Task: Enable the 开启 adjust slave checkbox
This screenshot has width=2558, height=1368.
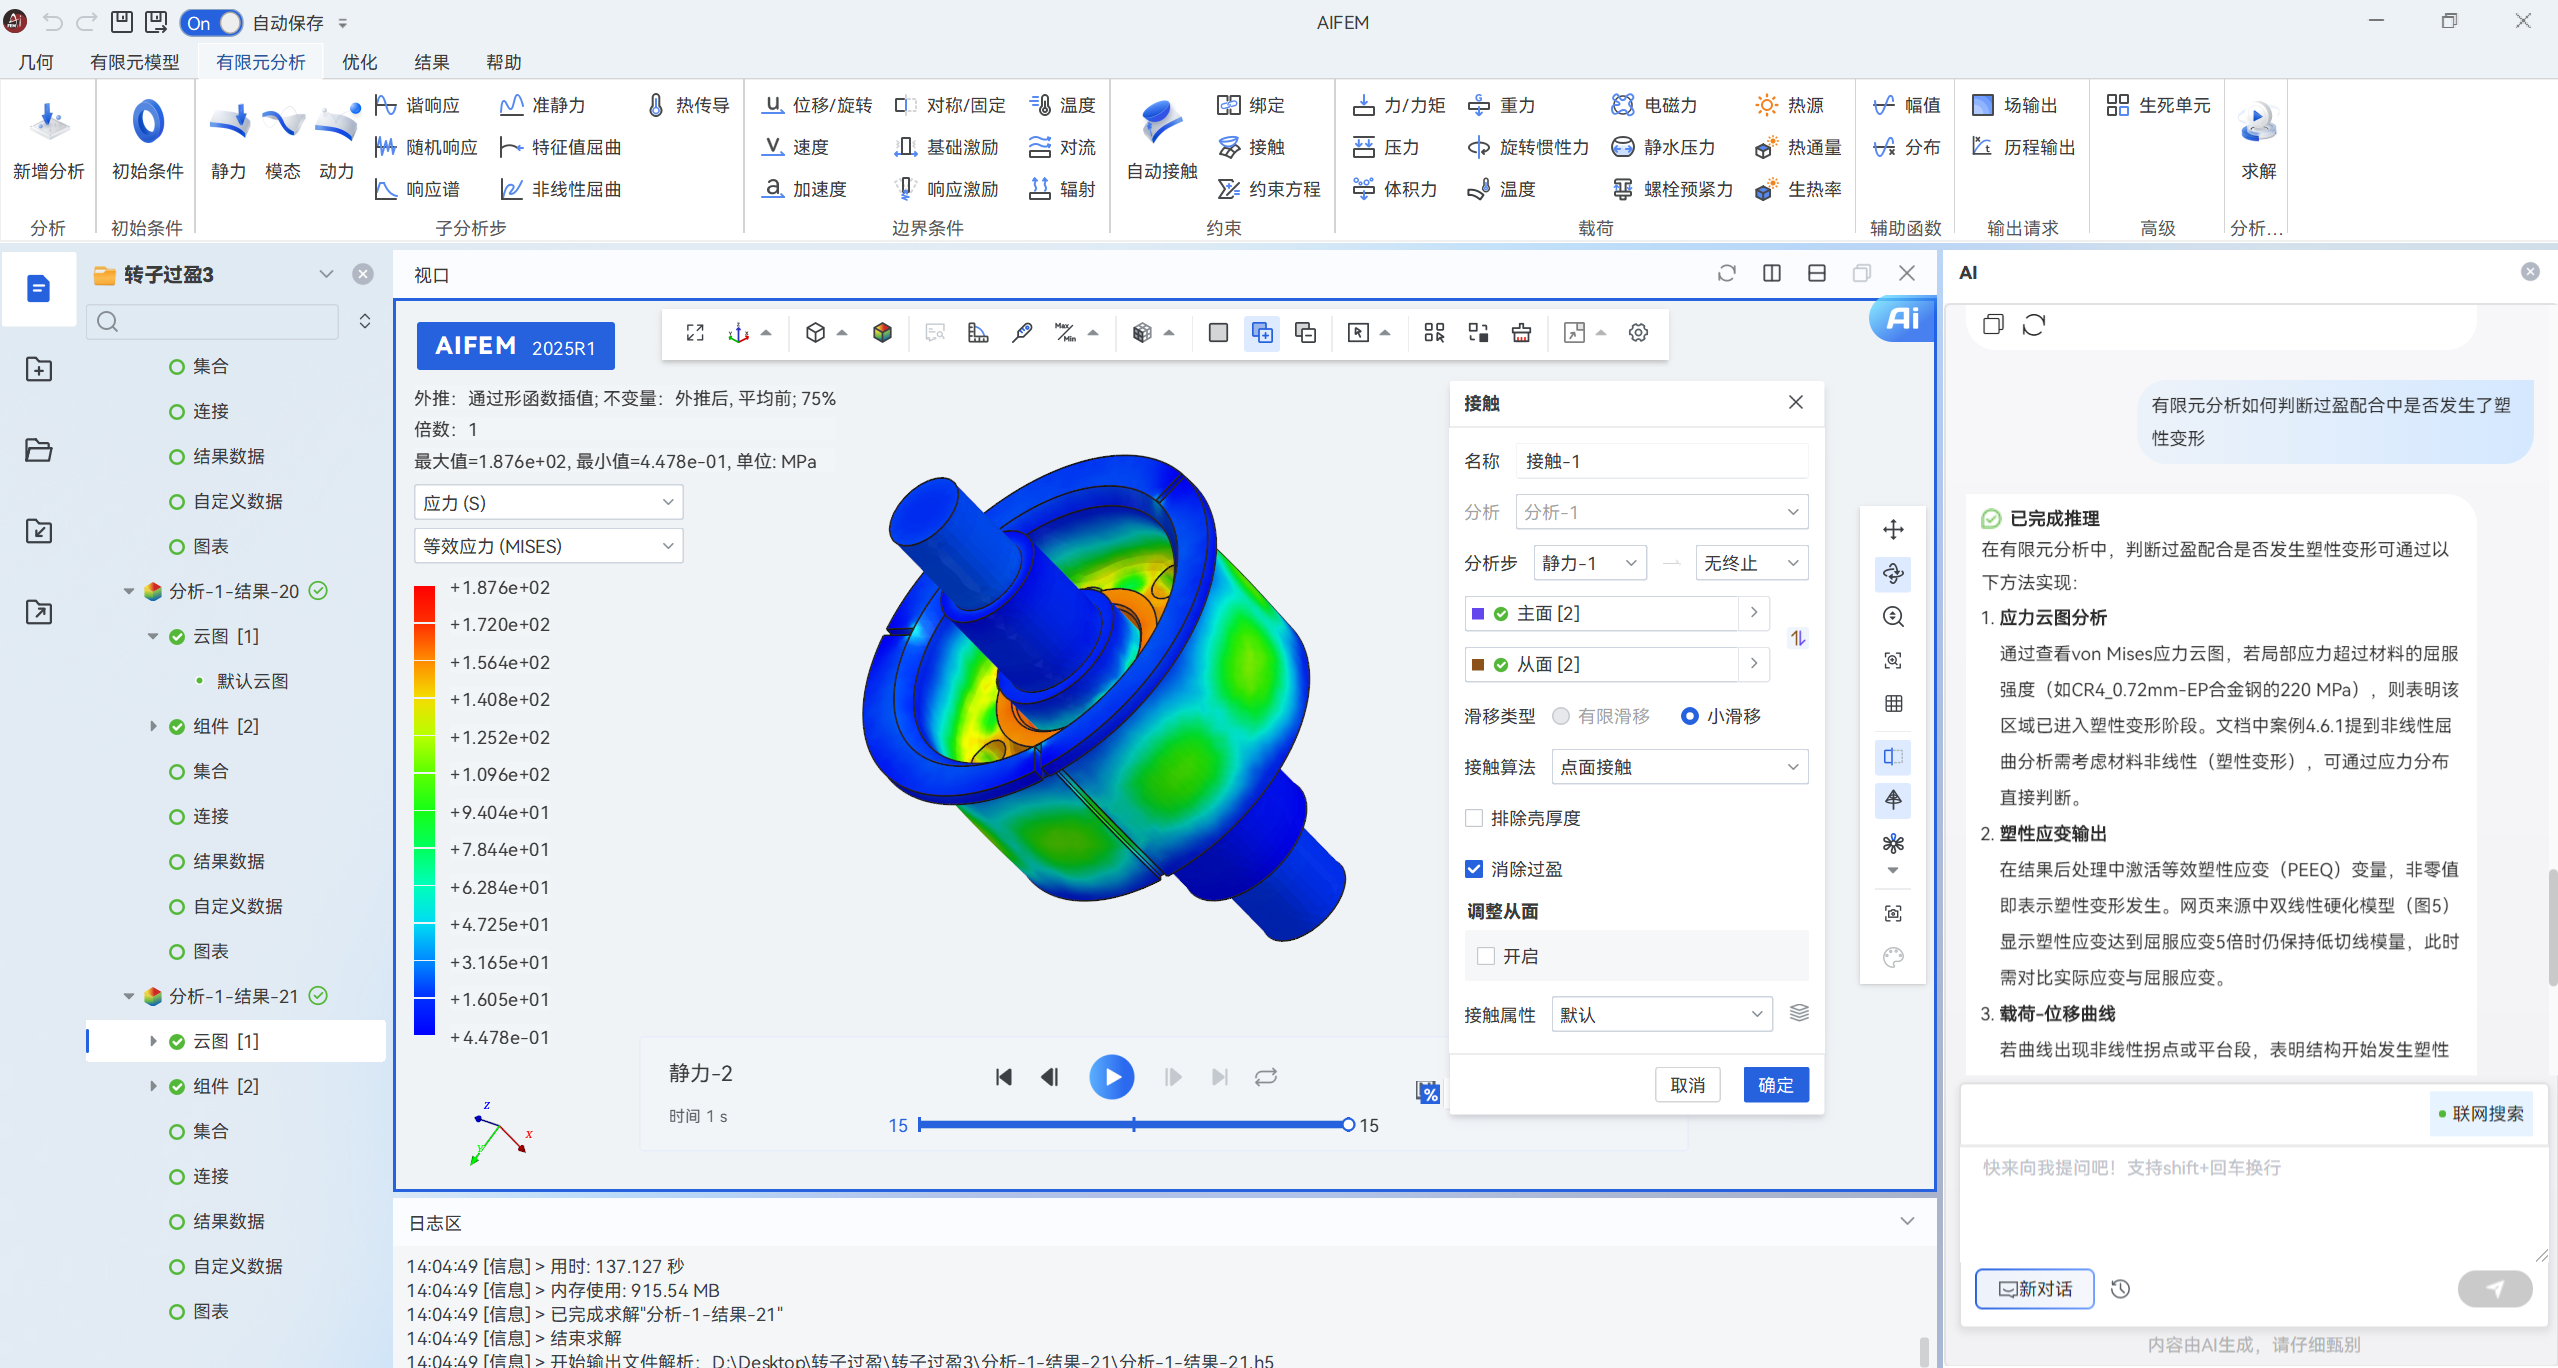Action: point(1486,956)
